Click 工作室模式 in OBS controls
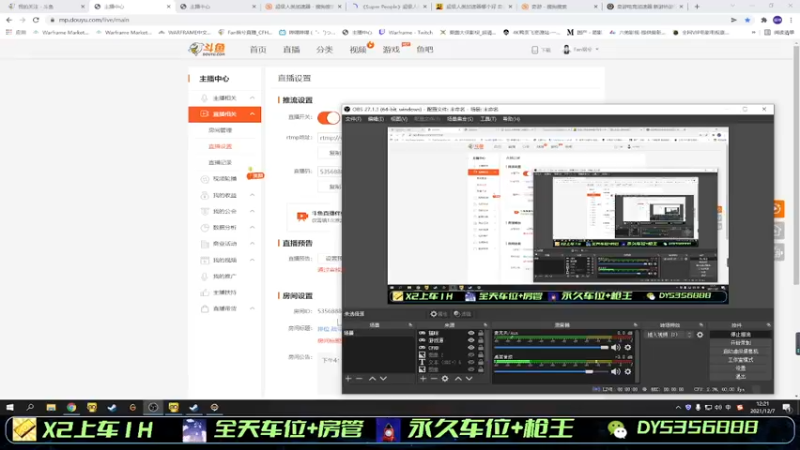 point(740,360)
